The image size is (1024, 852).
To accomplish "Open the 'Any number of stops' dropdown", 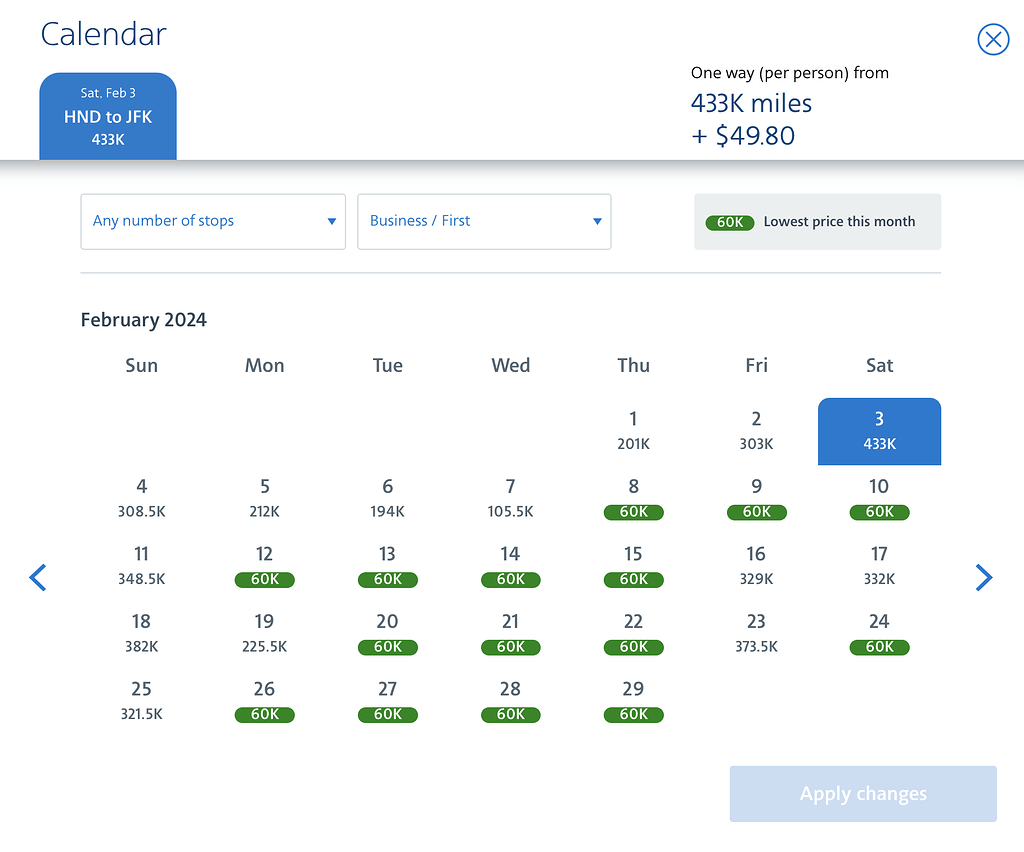I will (x=213, y=221).
